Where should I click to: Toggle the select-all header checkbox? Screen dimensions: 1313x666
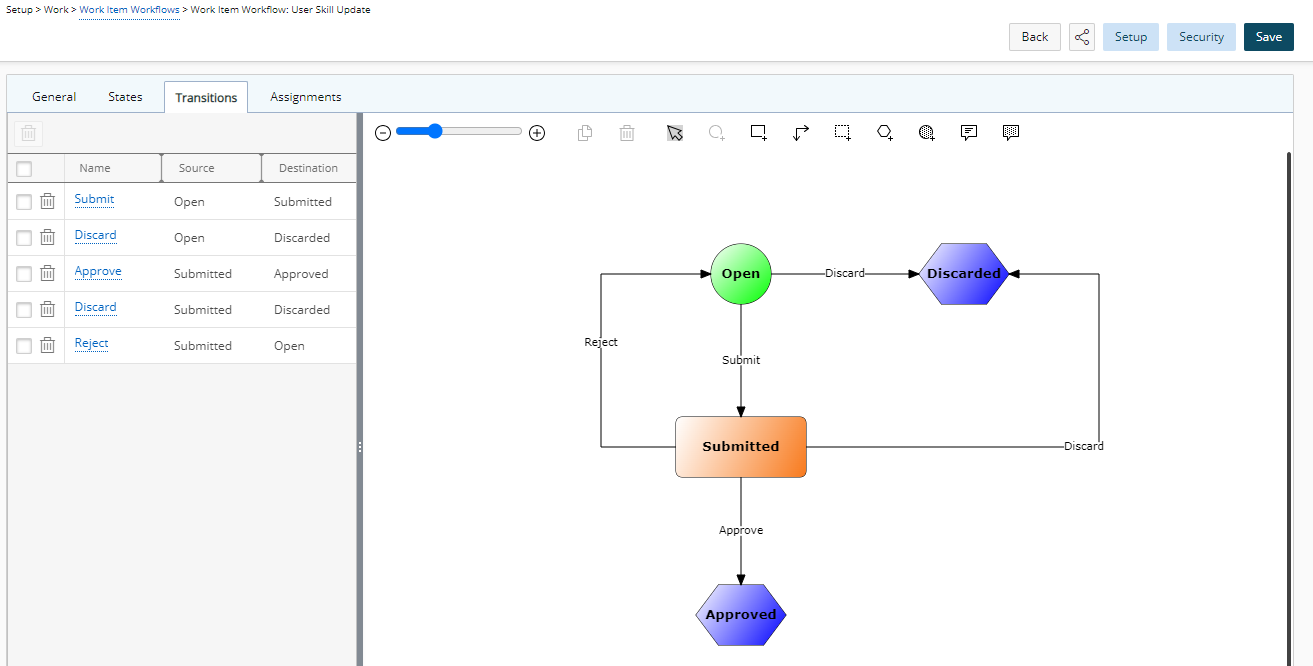[x=24, y=169]
